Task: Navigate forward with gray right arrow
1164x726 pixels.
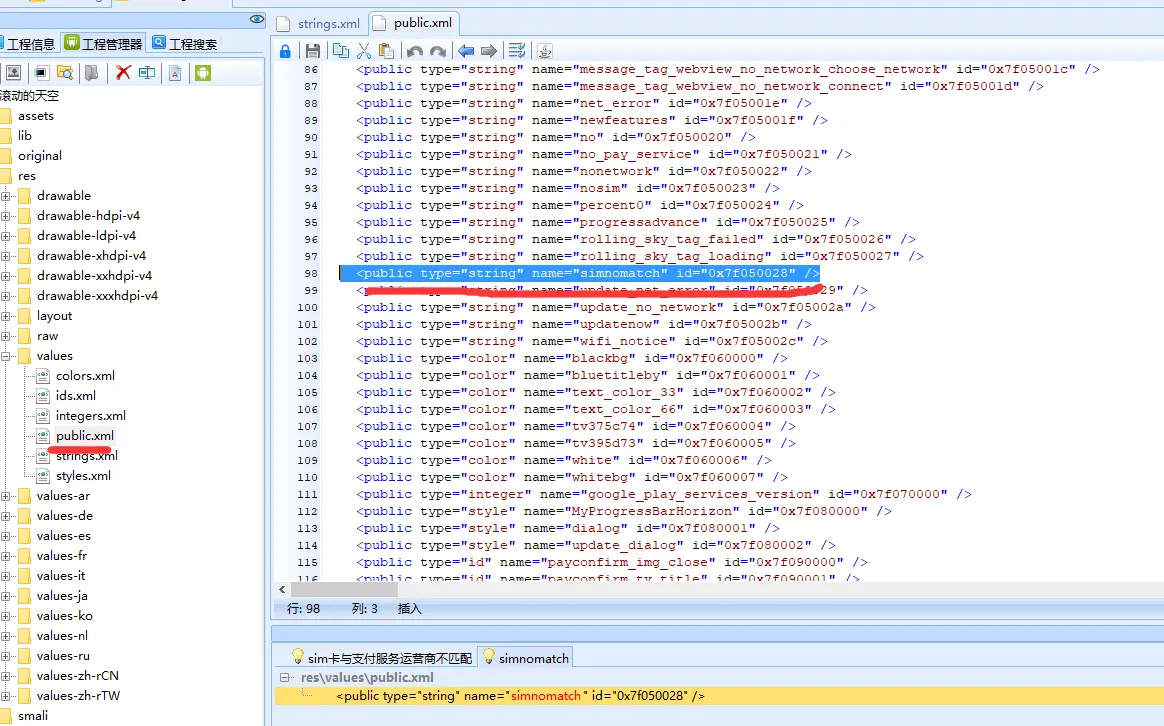Action: [x=488, y=50]
